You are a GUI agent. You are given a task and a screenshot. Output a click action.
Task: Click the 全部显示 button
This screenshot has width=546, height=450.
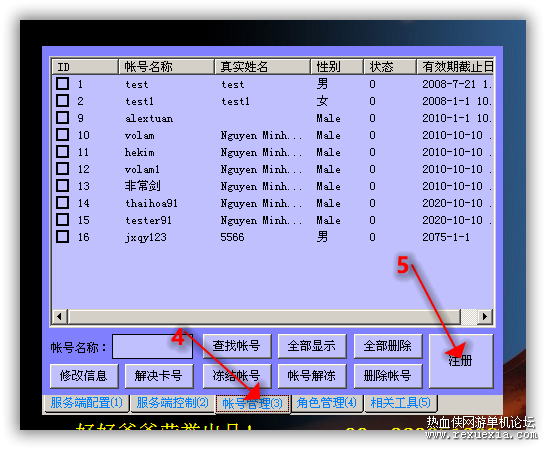312,346
